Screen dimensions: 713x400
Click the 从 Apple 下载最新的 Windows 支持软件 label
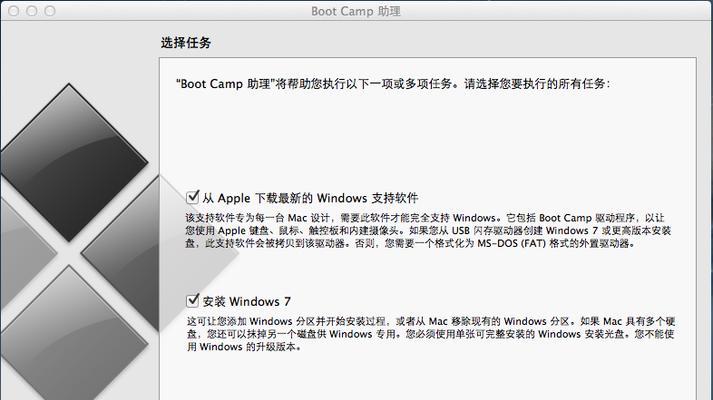pos(310,198)
